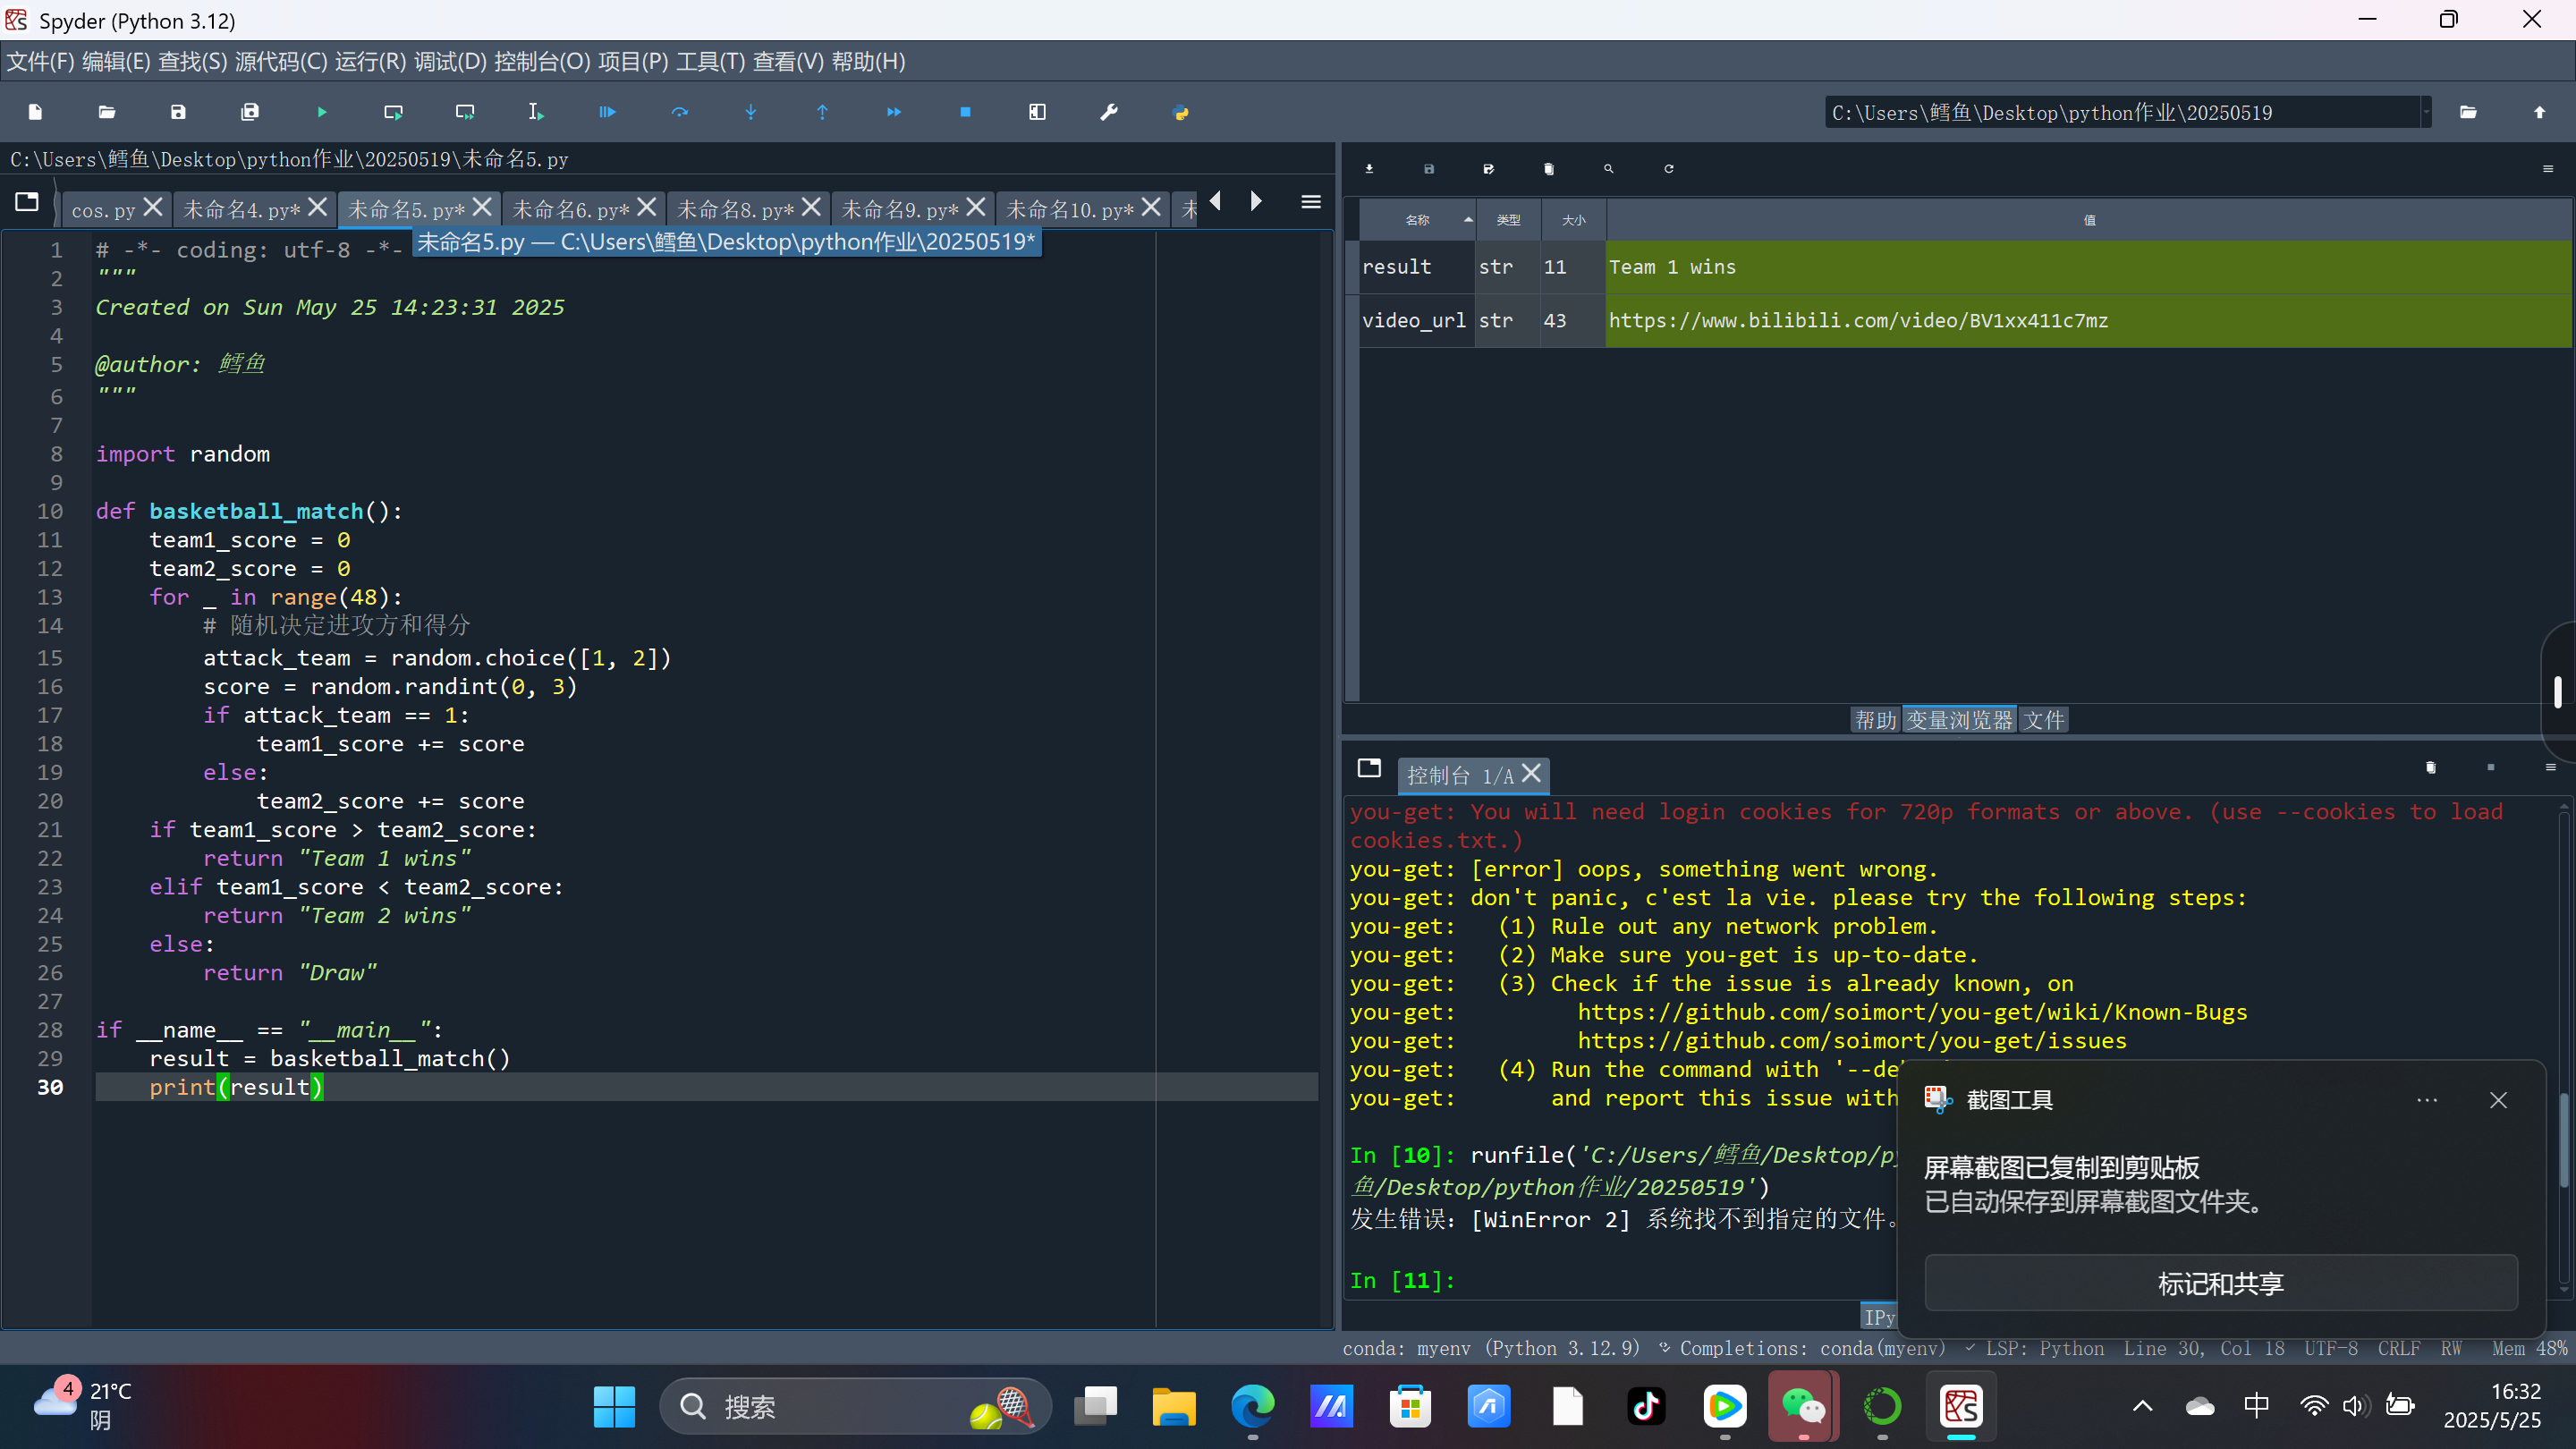This screenshot has height=1449, width=2576.
Task: Switch to the 文件 pane tab
Action: click(x=2043, y=720)
